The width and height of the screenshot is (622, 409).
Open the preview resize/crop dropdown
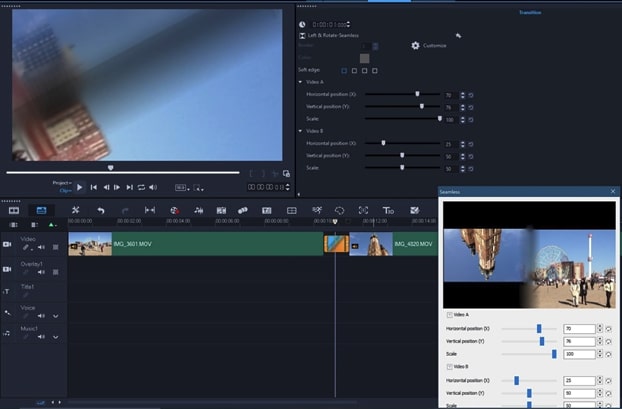[198, 188]
